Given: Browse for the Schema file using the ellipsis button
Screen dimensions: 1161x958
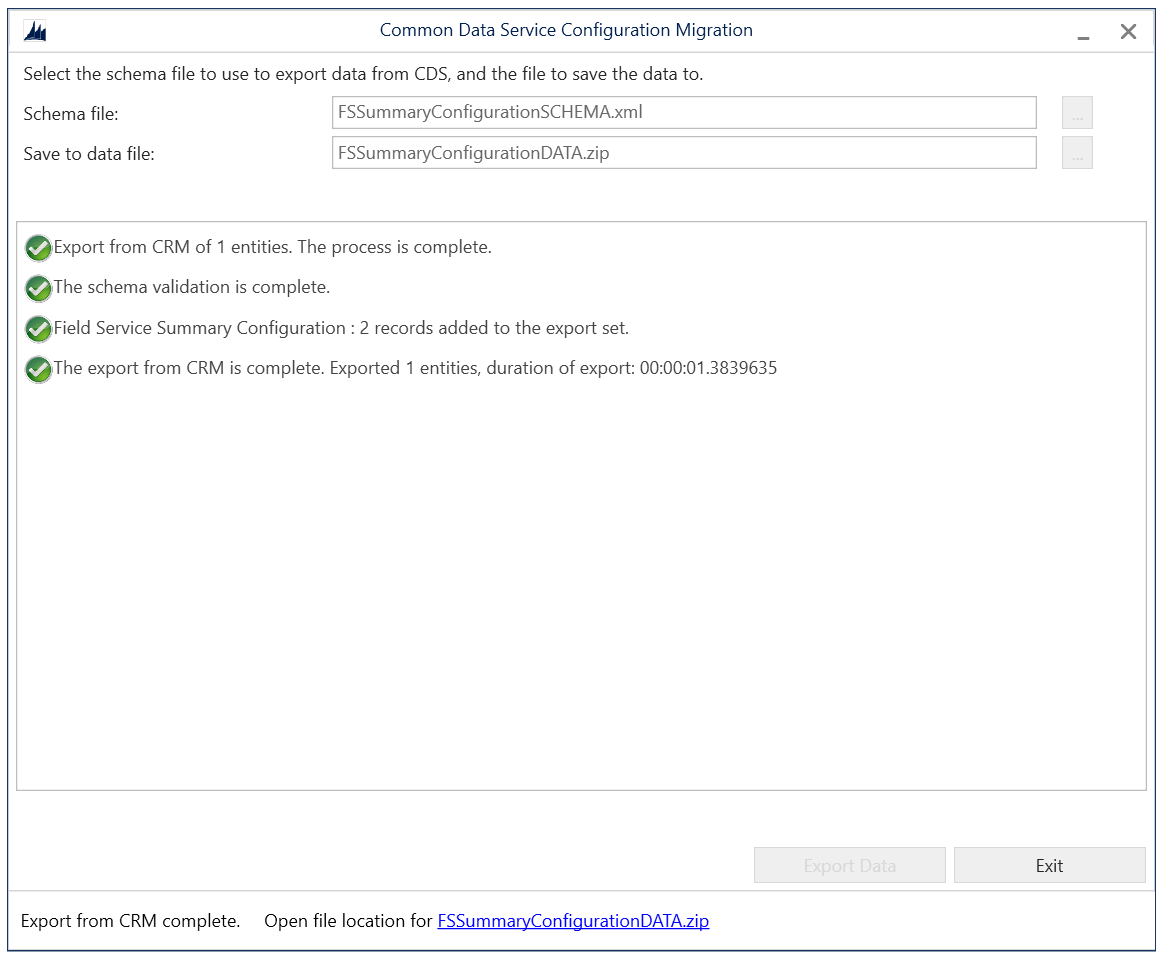Looking at the screenshot, I should tap(1077, 113).
